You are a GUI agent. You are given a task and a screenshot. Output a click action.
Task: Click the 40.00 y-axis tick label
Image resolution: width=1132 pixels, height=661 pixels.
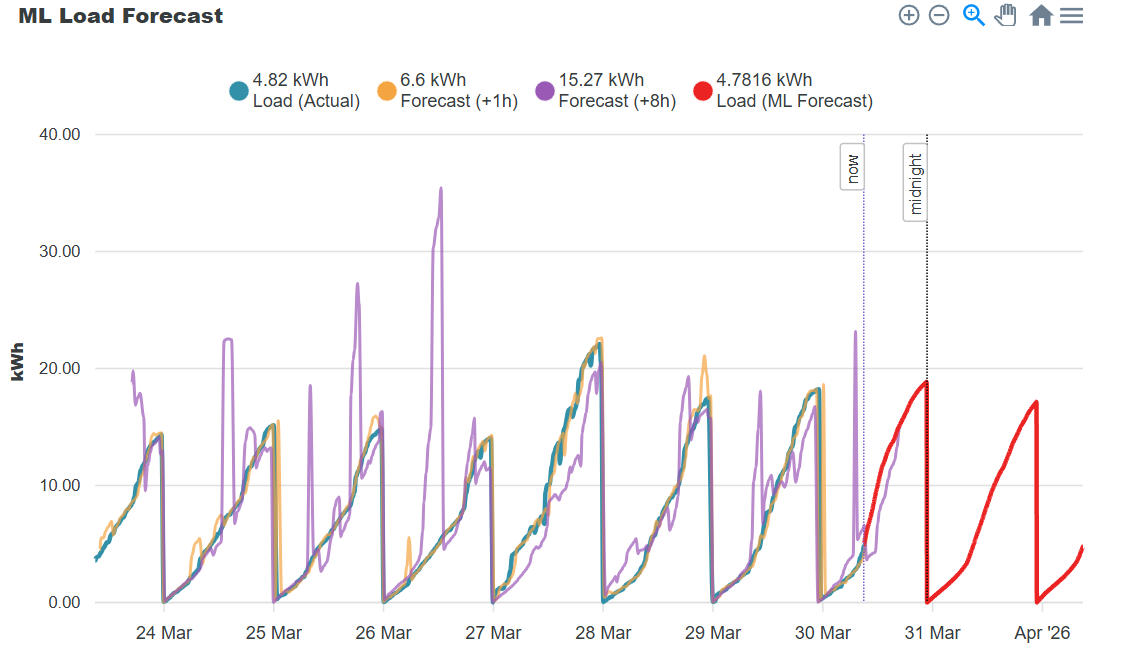(x=60, y=134)
